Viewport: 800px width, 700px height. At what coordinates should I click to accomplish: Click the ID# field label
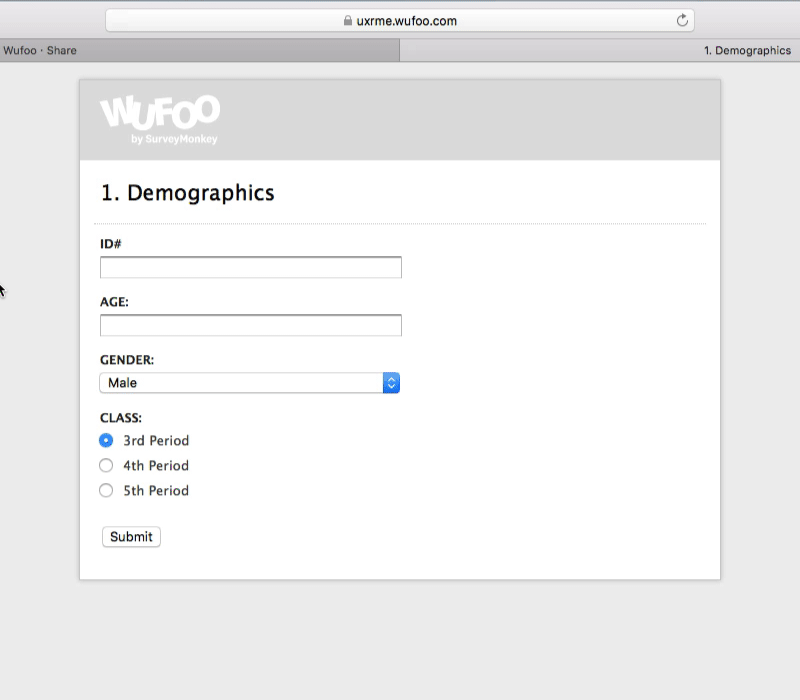[111, 244]
